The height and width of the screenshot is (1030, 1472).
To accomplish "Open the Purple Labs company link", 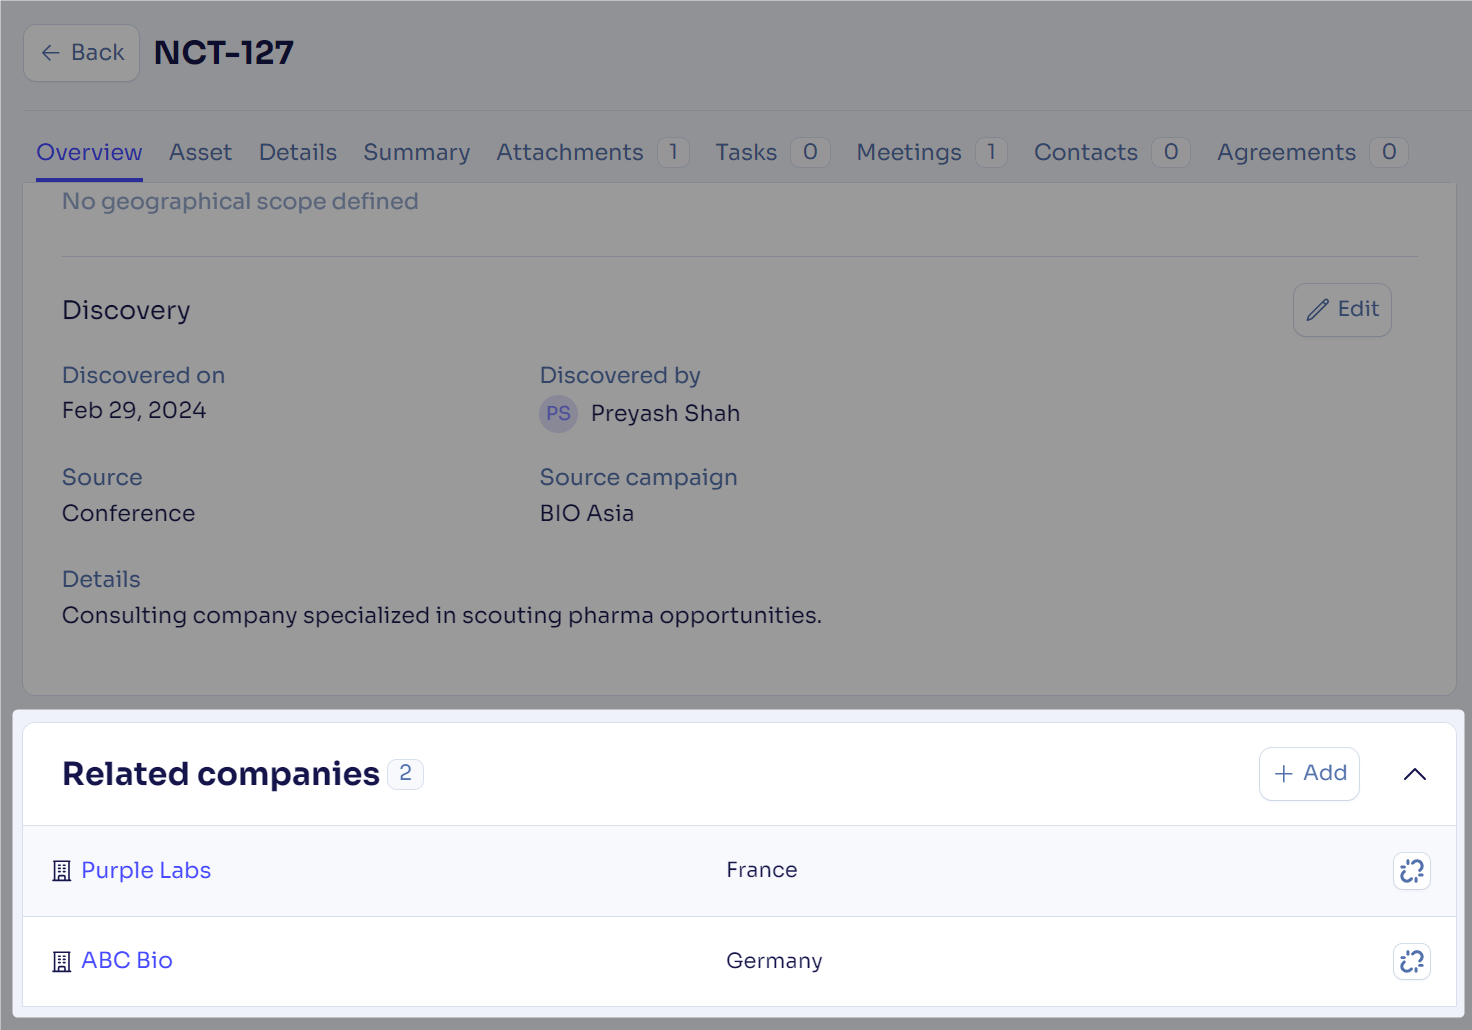I will click(x=146, y=871).
